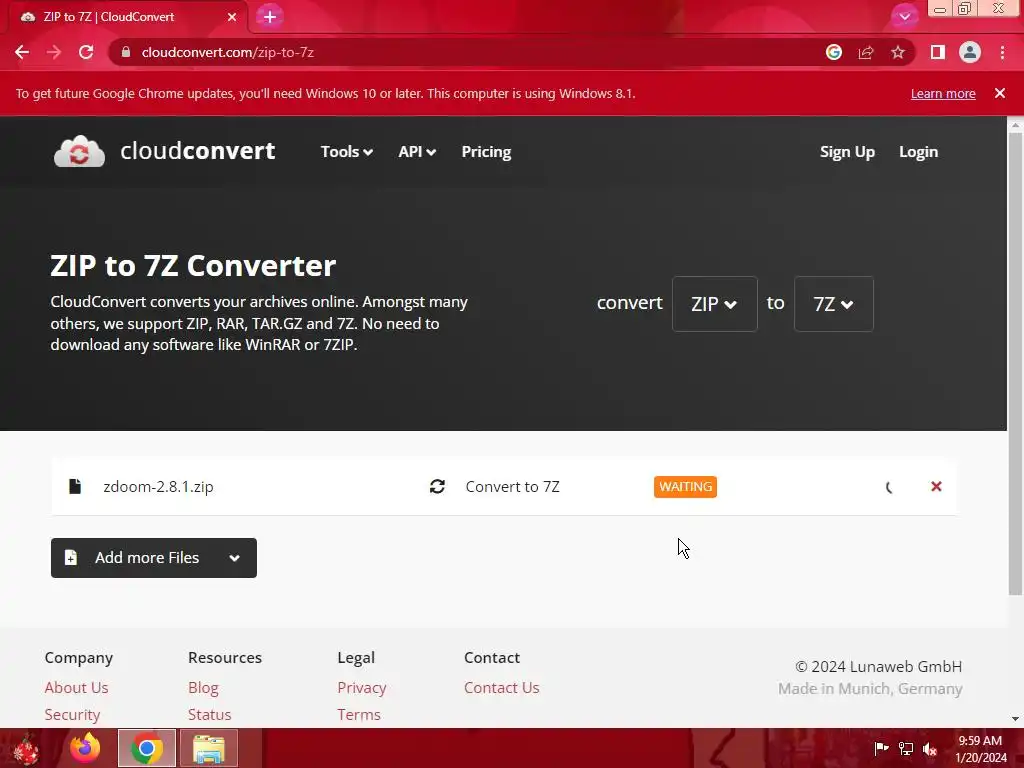1024x768 pixels.
Task: Toggle the Chrome side panel icon
Action: tap(938, 52)
